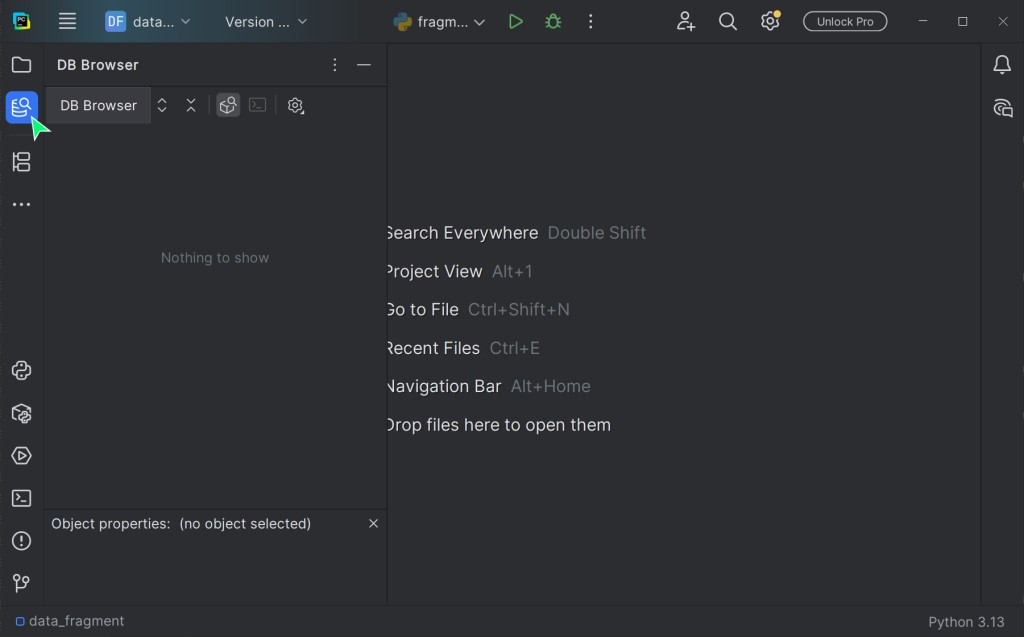
Task: Open the project name dropdown
Action: pyautogui.click(x=148, y=21)
